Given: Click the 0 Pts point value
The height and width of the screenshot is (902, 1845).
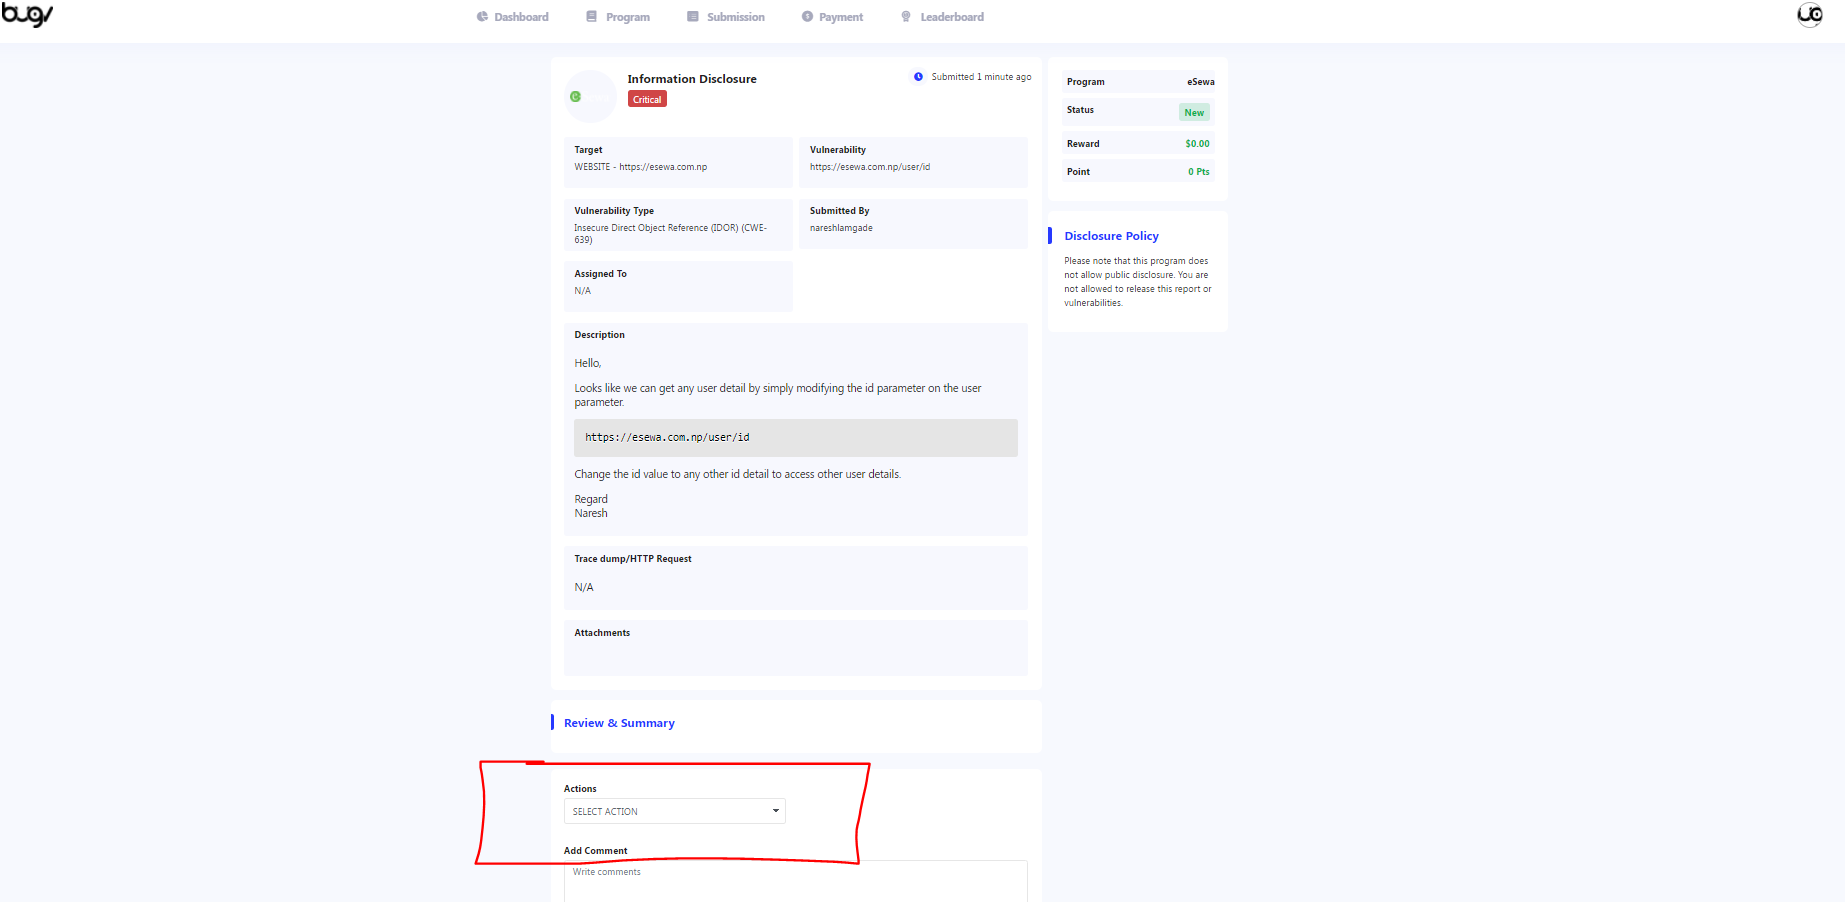Looking at the screenshot, I should pos(1199,172).
